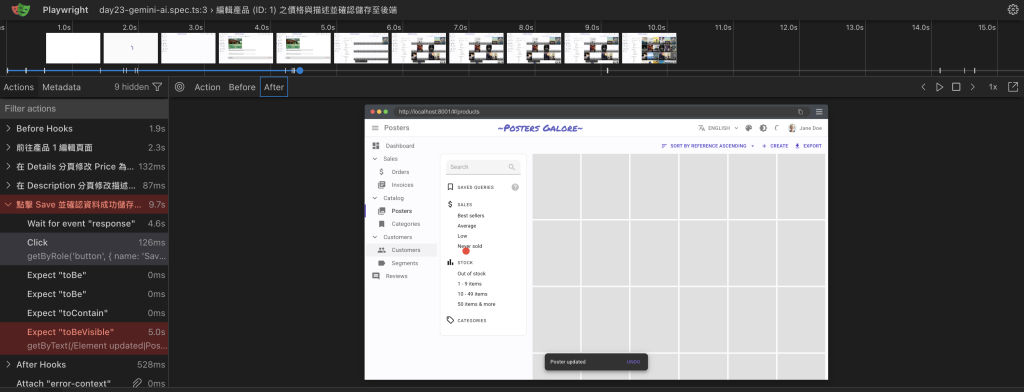The image size is (1024, 392).
Task: Click the Saved Queries bookmark icon
Action: [x=450, y=188]
